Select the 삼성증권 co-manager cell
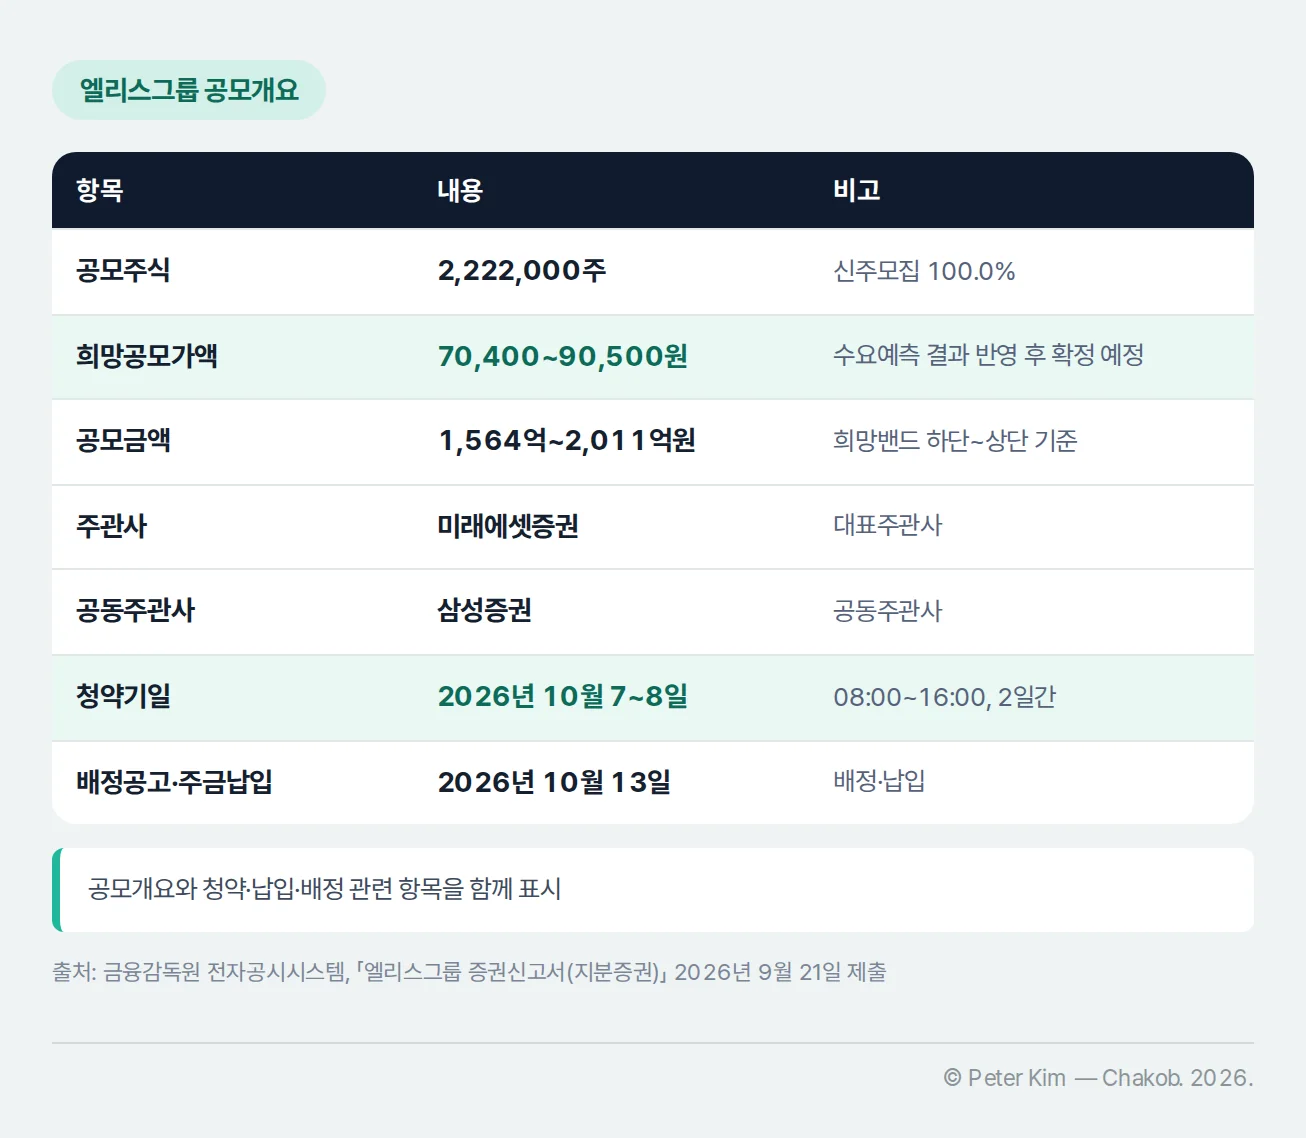This screenshot has width=1306, height=1138. [x=484, y=610]
